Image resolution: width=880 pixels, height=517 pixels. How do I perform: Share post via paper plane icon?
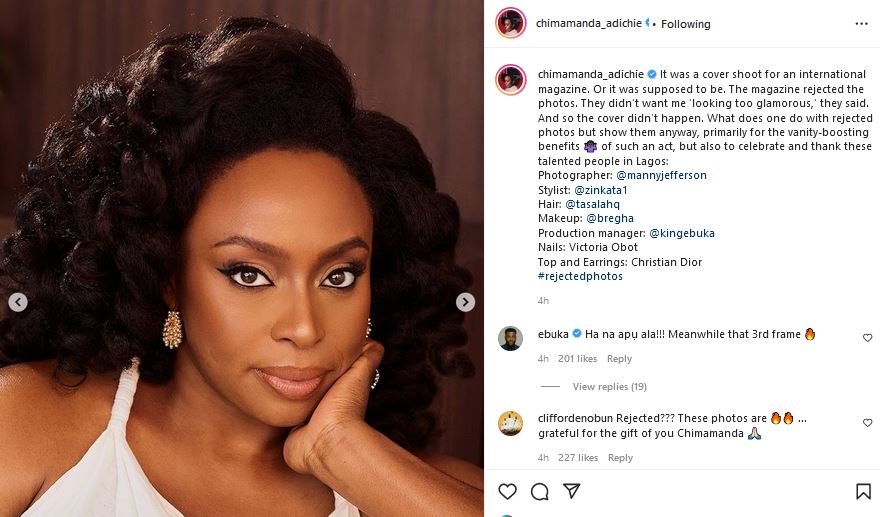click(x=571, y=491)
